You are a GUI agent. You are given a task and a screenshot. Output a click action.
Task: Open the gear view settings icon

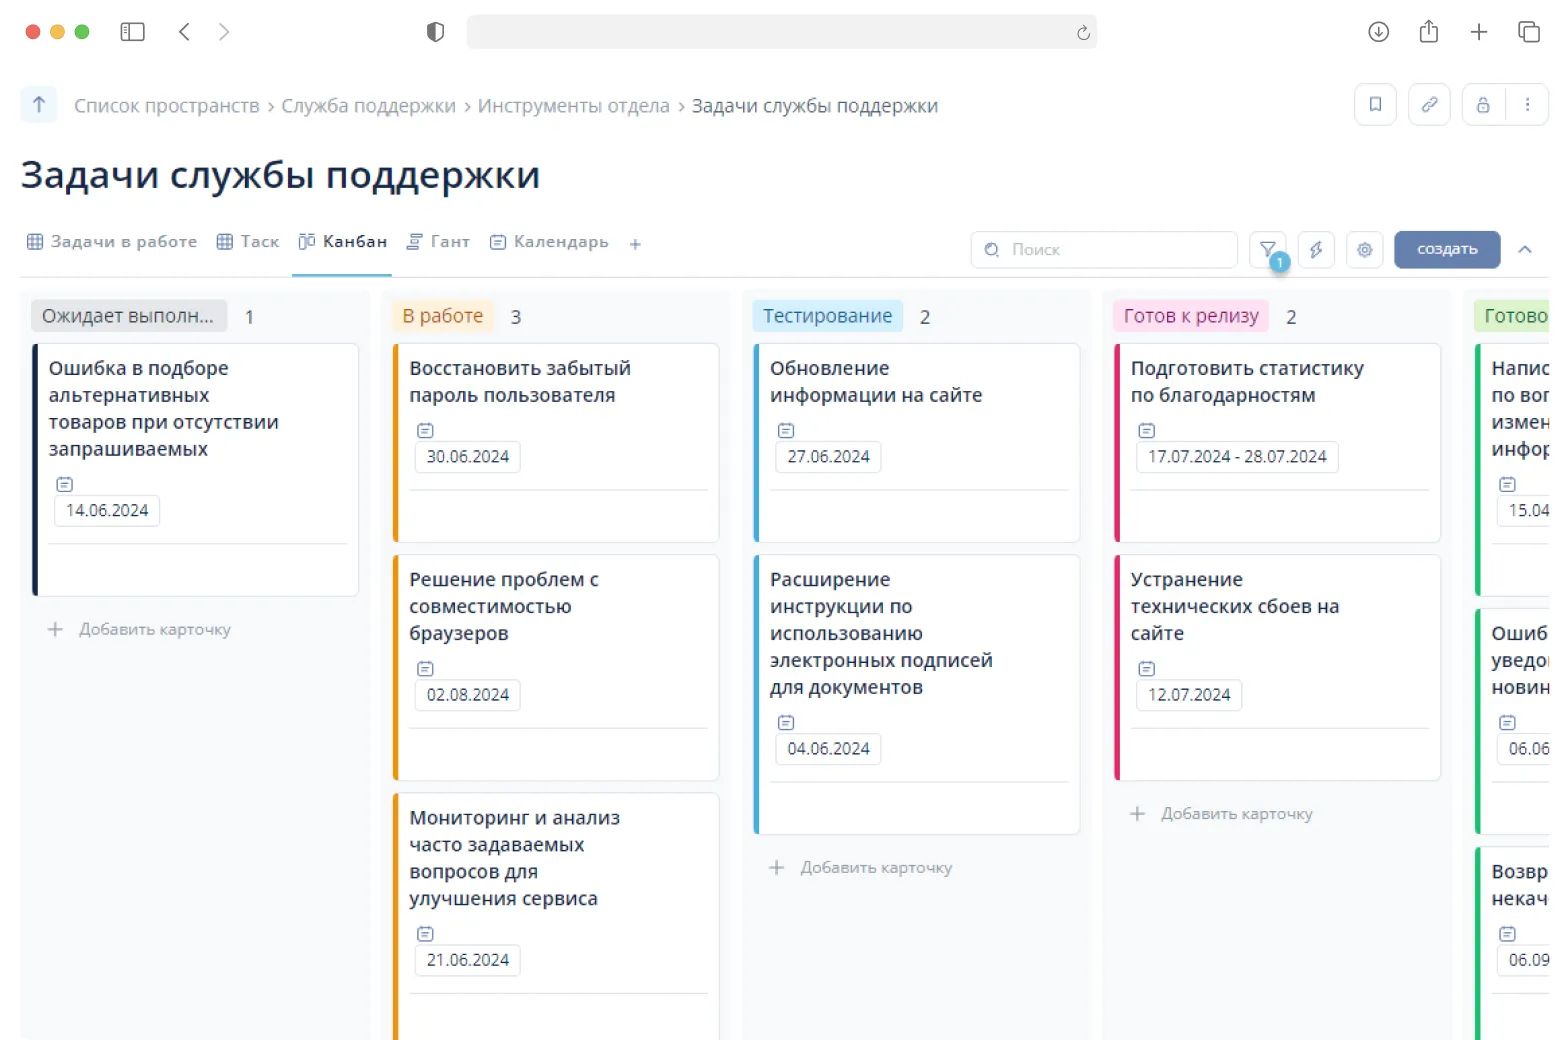point(1364,249)
